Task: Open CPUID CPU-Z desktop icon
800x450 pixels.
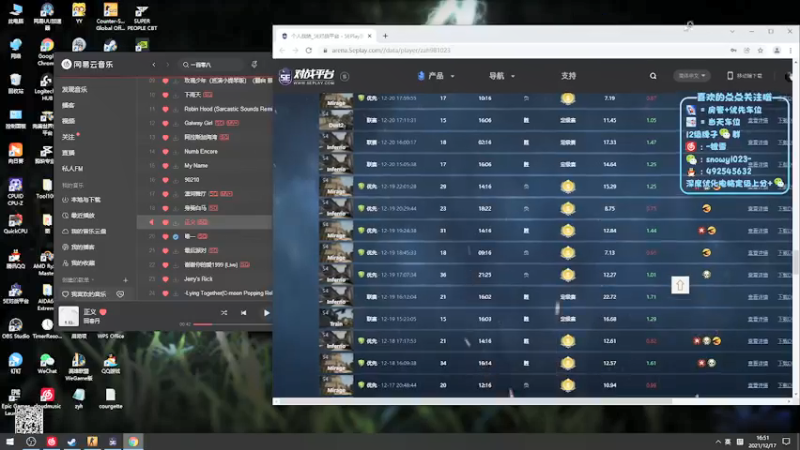Action: click(15, 192)
